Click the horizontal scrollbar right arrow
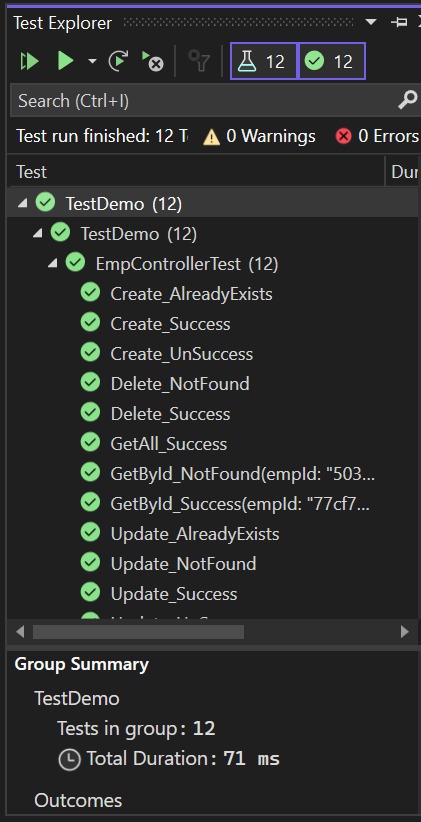The height and width of the screenshot is (822, 421). (x=405, y=632)
